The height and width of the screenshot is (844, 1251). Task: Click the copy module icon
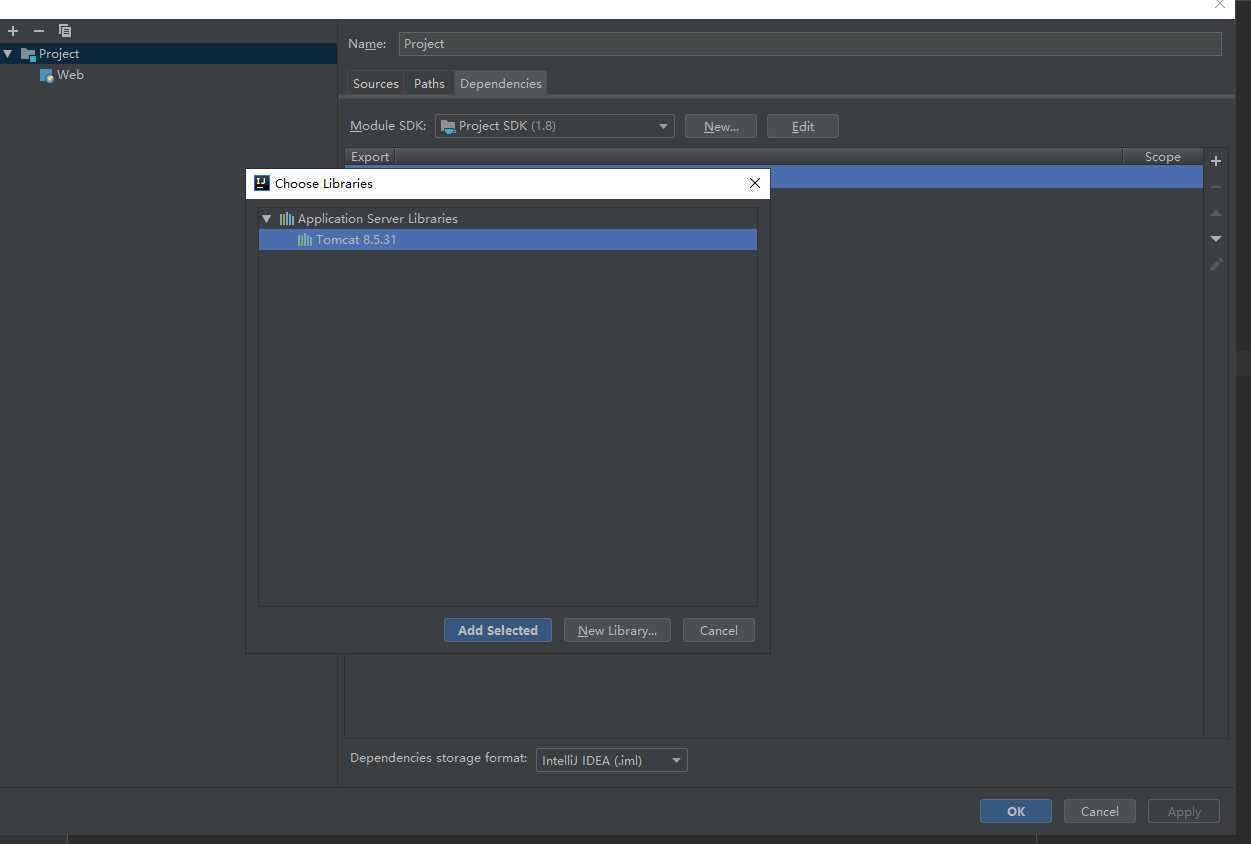65,31
